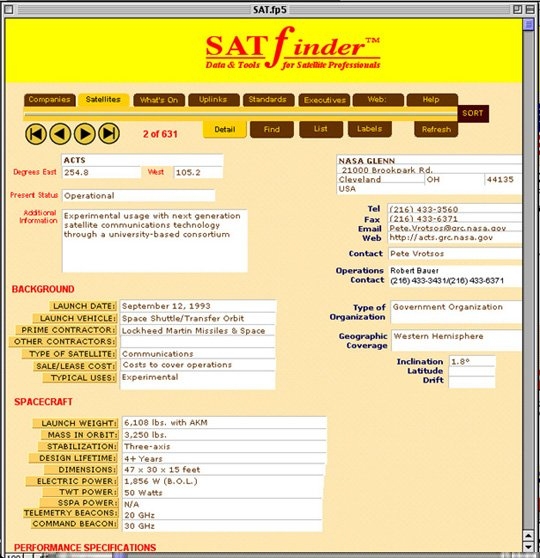Click Operations Contact Robert Bauer field
This screenshot has width=540, height=558.
(x=455, y=276)
